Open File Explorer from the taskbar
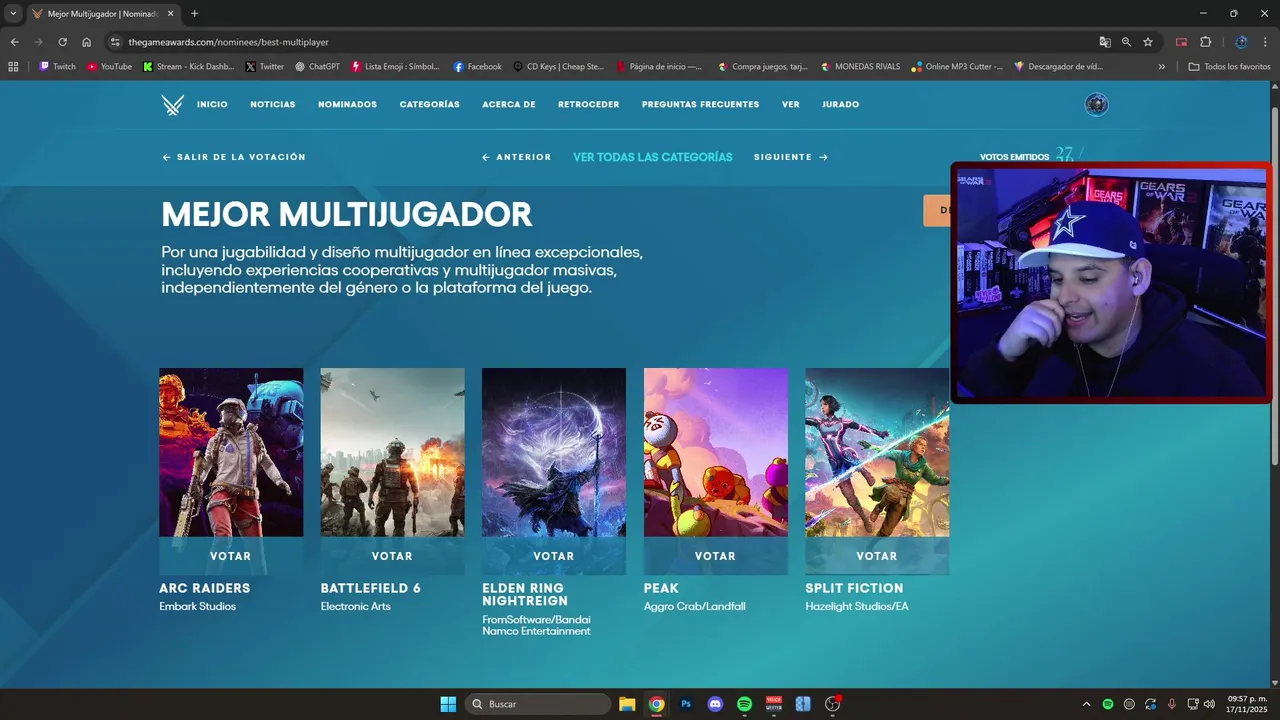Screen dimensions: 1280x720 (627, 704)
